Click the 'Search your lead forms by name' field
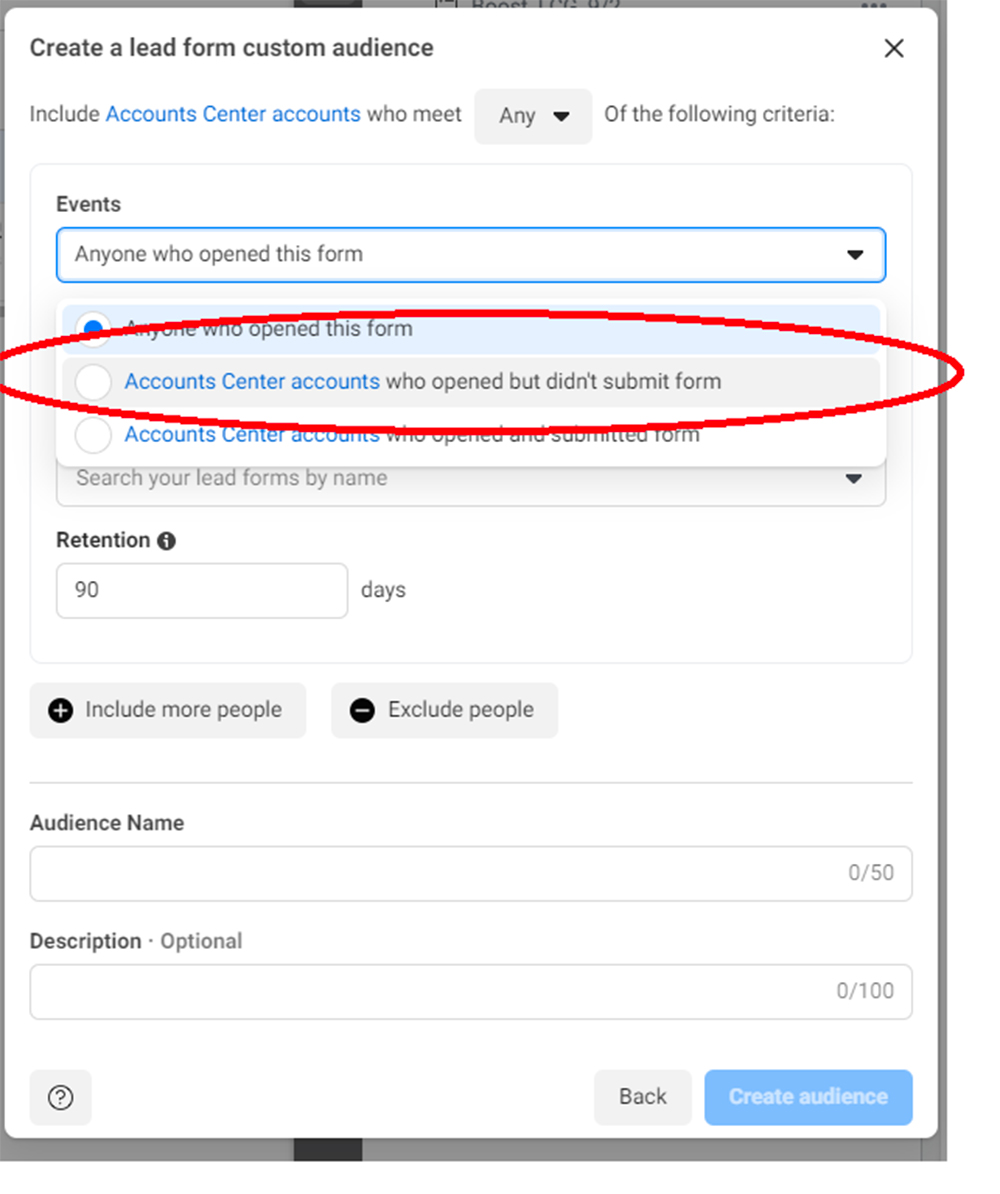This screenshot has width=1000, height=1194. tap(471, 484)
